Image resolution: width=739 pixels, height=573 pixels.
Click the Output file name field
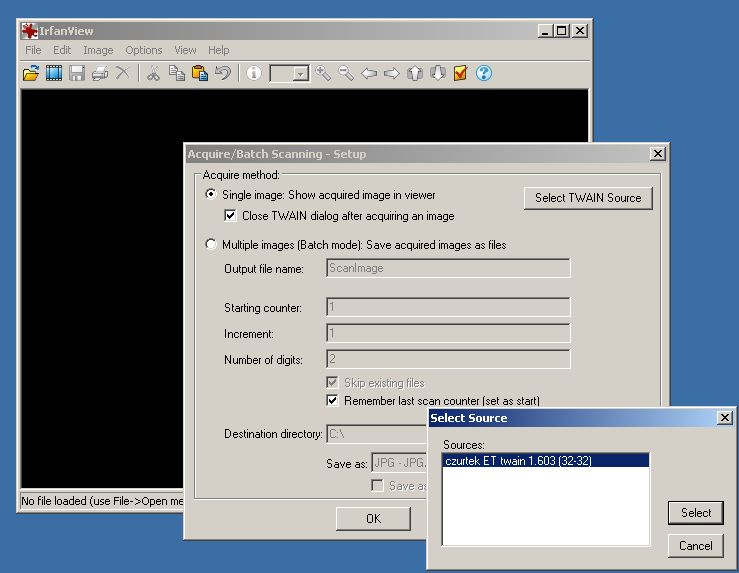pos(448,268)
